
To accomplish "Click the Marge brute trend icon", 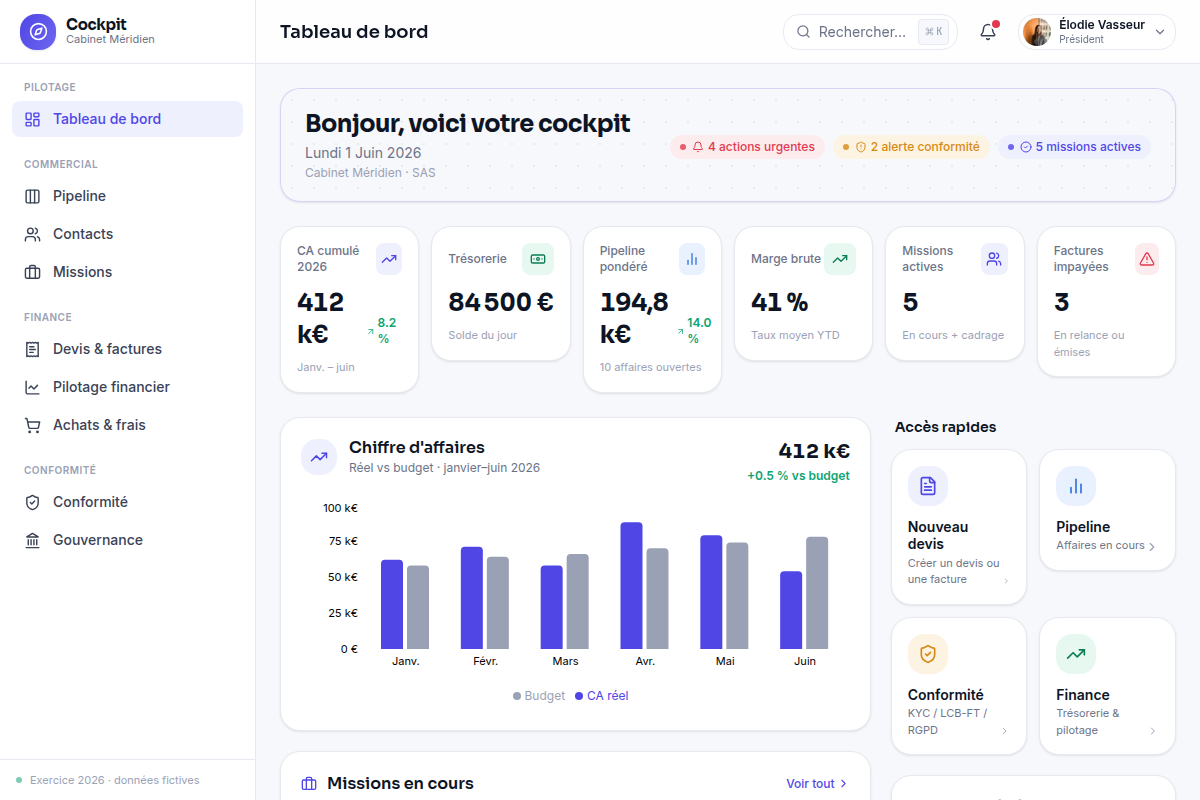I will point(840,259).
